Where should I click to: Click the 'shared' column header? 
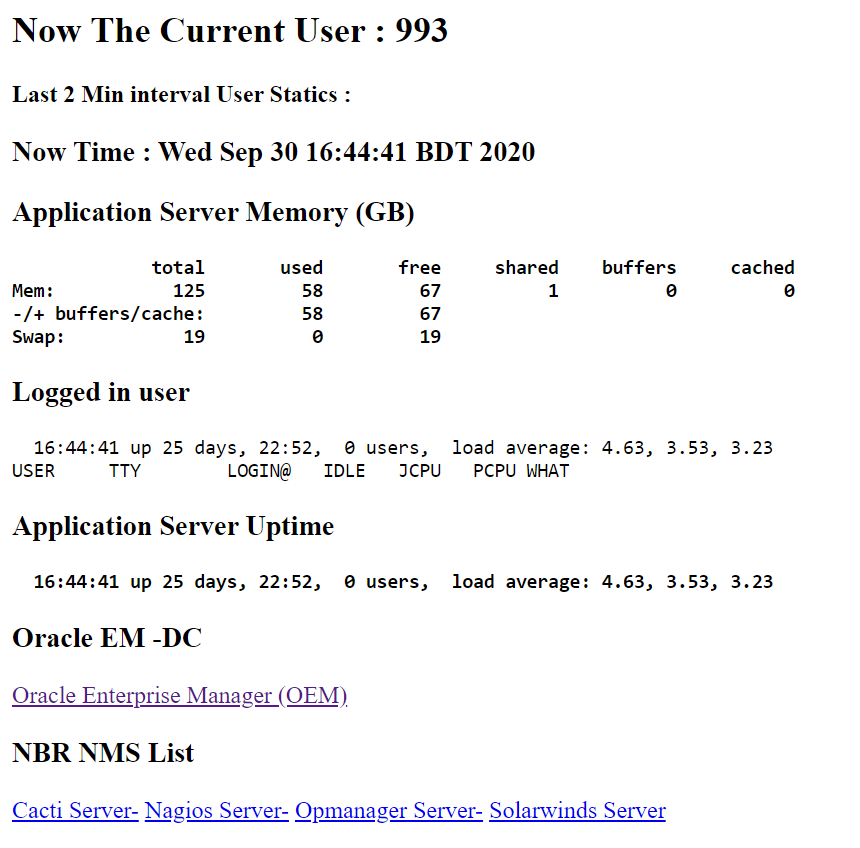tap(527, 268)
